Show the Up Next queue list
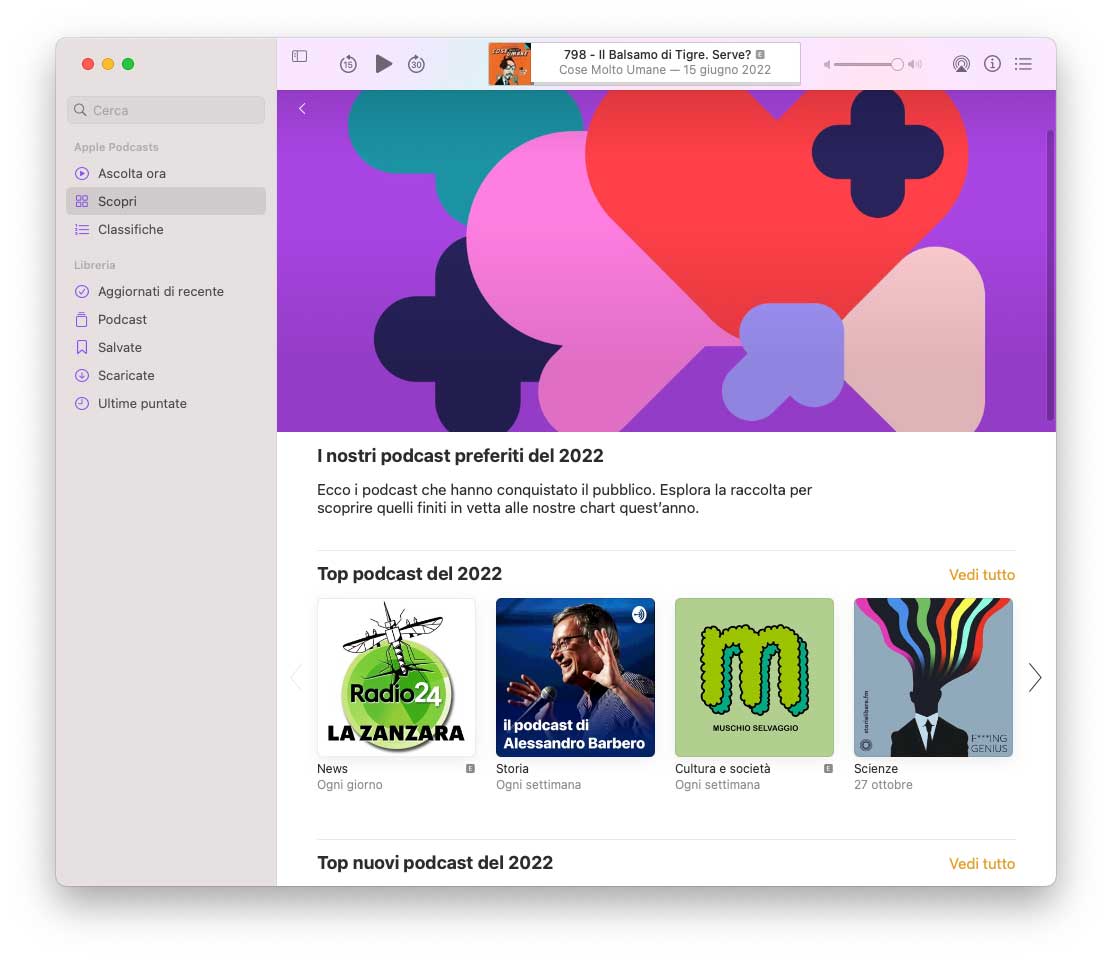The height and width of the screenshot is (960, 1112). pyautogui.click(x=1023, y=63)
